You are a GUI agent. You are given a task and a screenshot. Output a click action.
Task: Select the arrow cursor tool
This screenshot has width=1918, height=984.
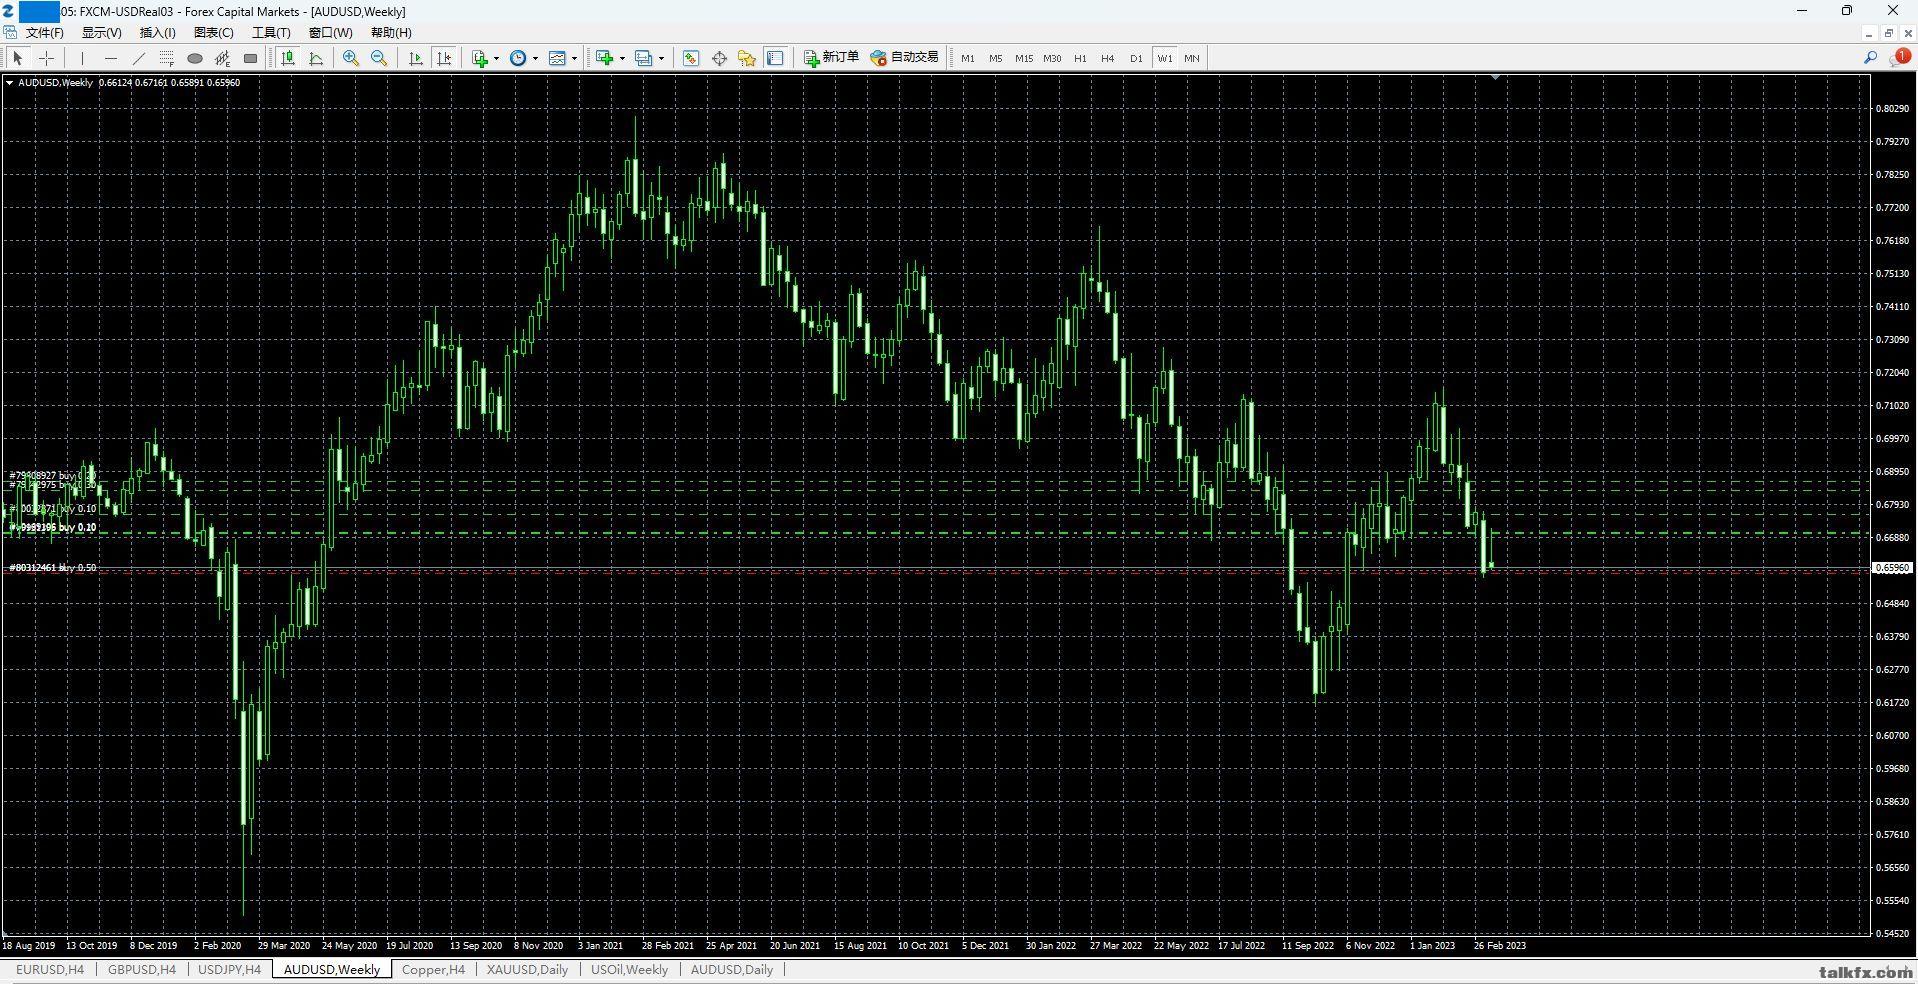coord(18,58)
